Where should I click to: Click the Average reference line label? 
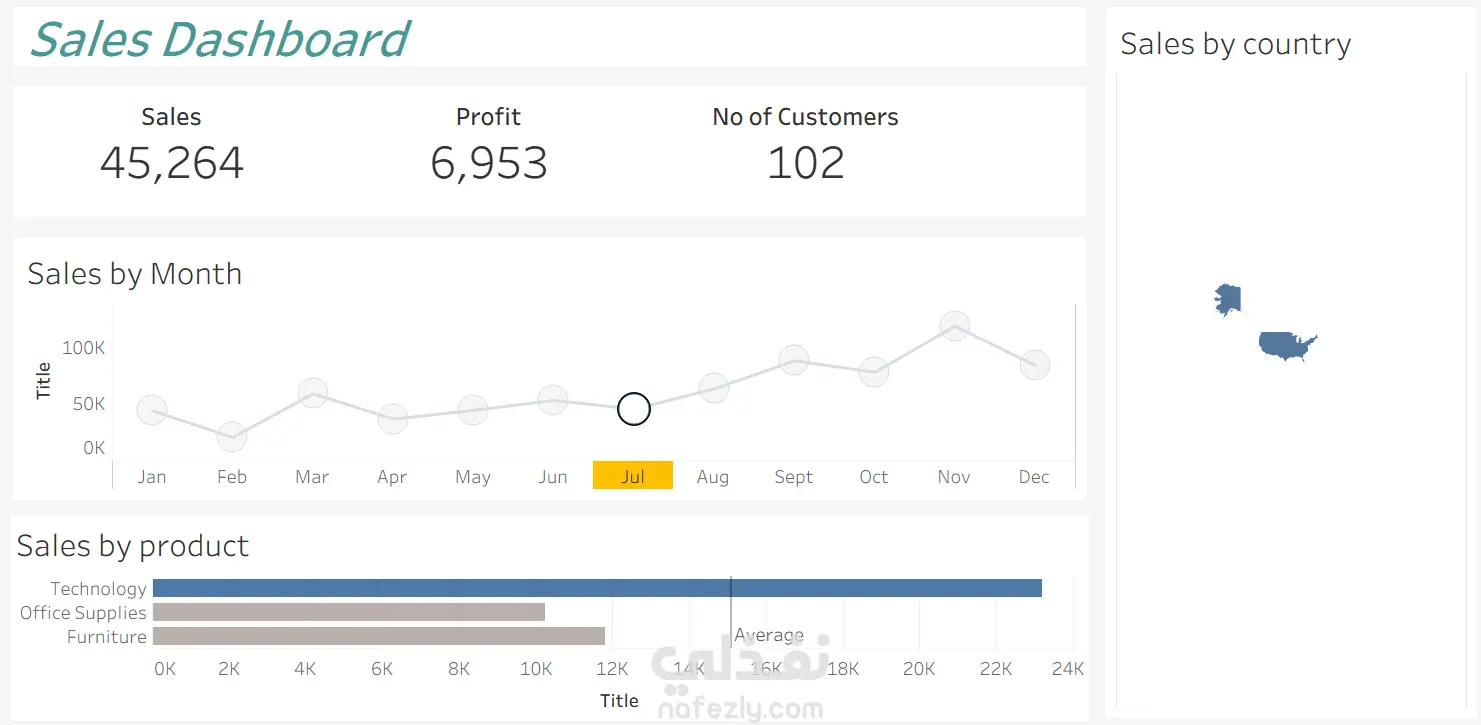[x=769, y=635]
